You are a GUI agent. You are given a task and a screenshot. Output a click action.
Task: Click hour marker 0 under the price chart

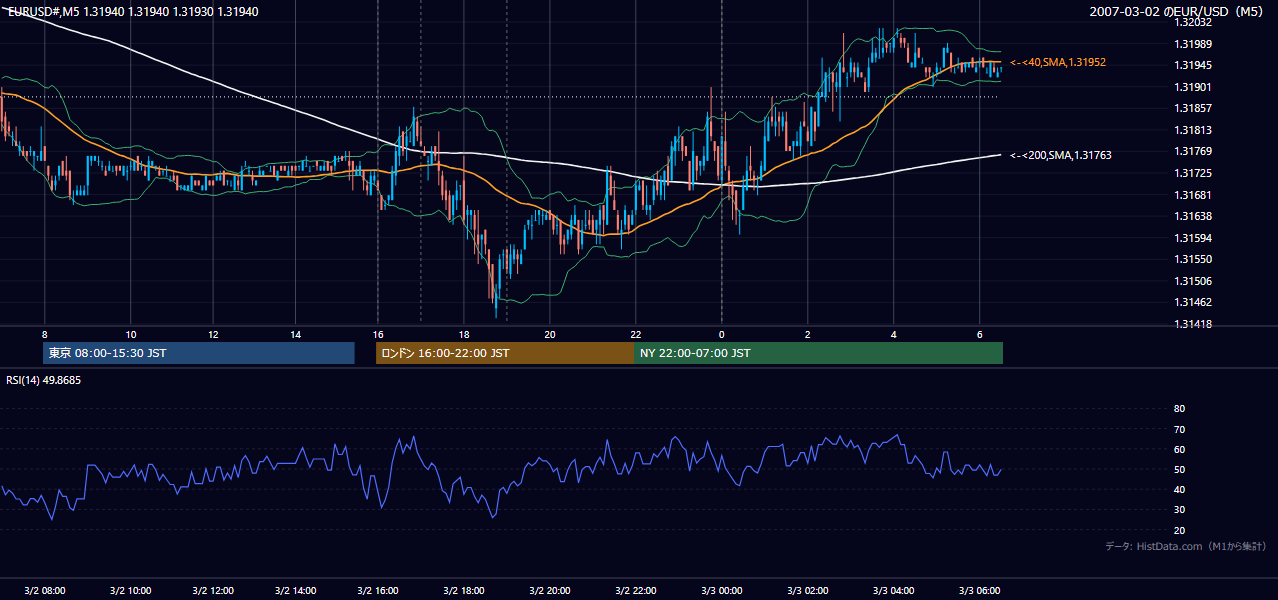point(722,334)
